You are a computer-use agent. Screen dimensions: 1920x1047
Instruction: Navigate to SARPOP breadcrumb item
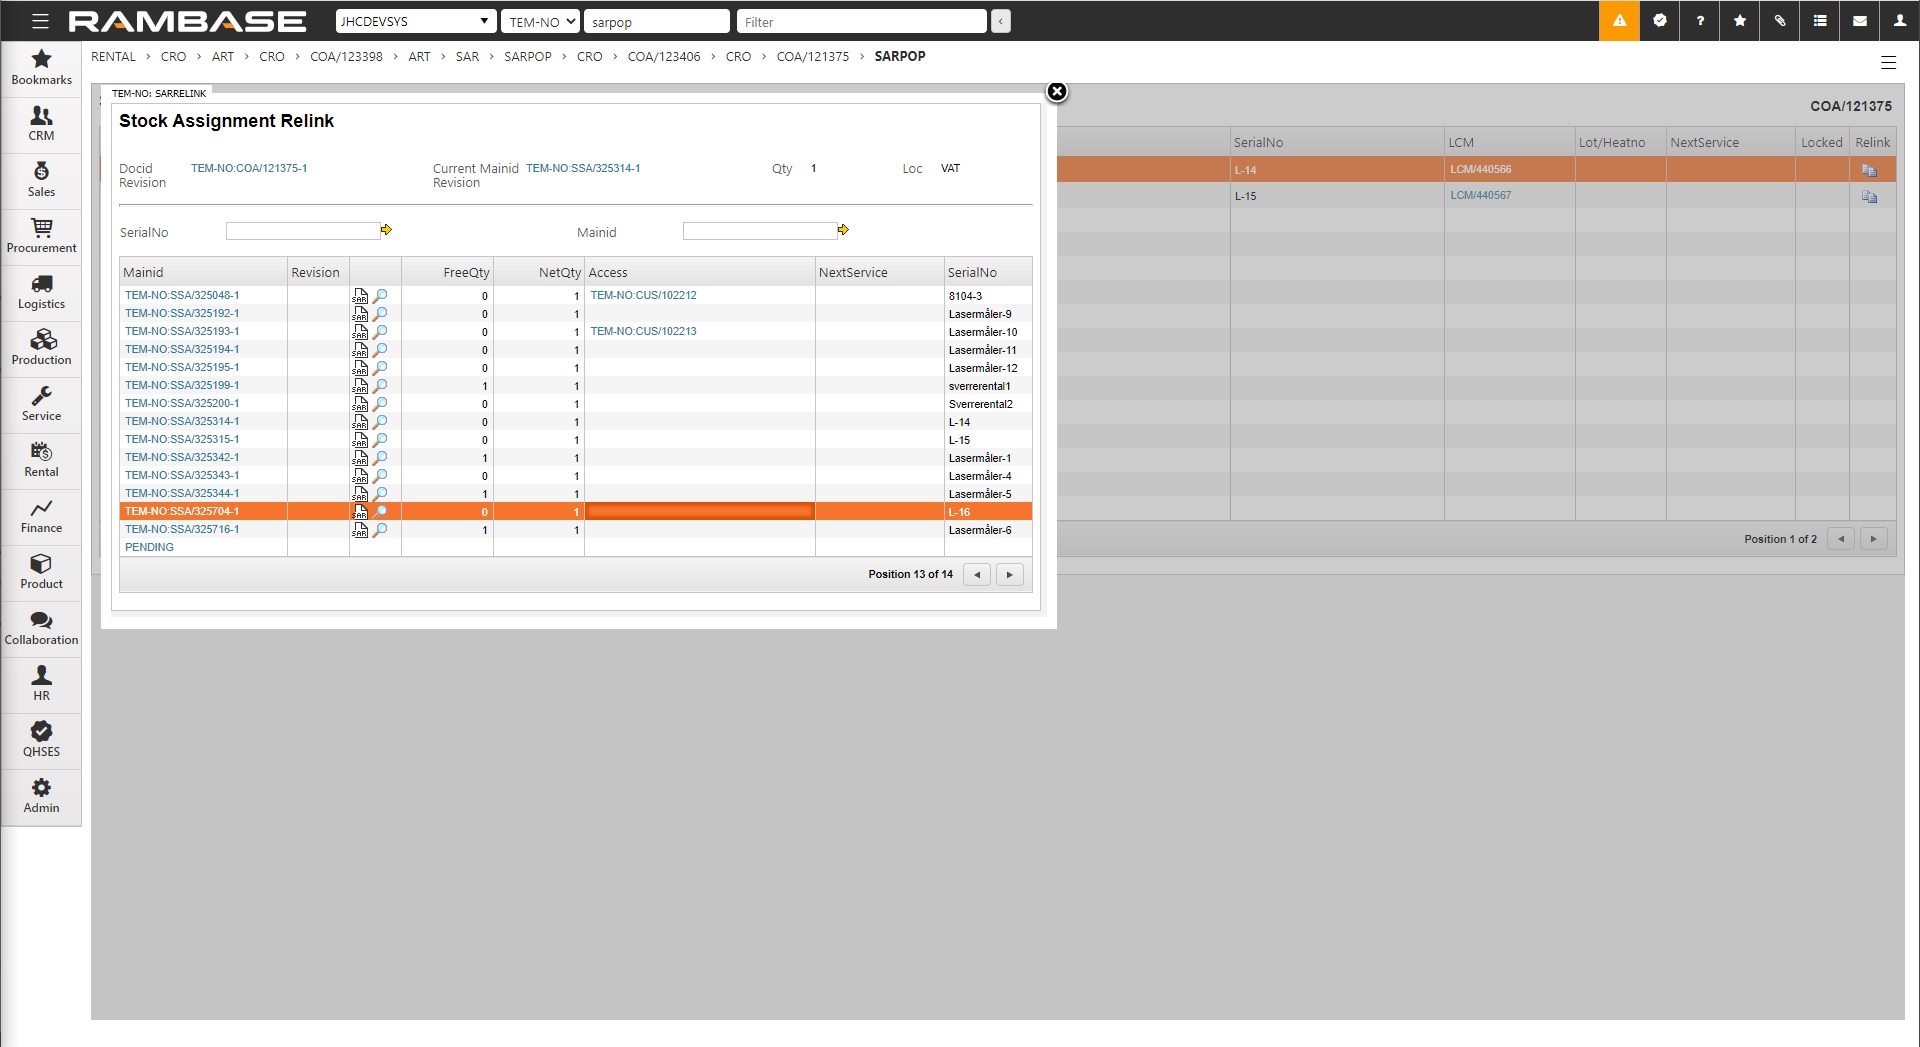(527, 57)
